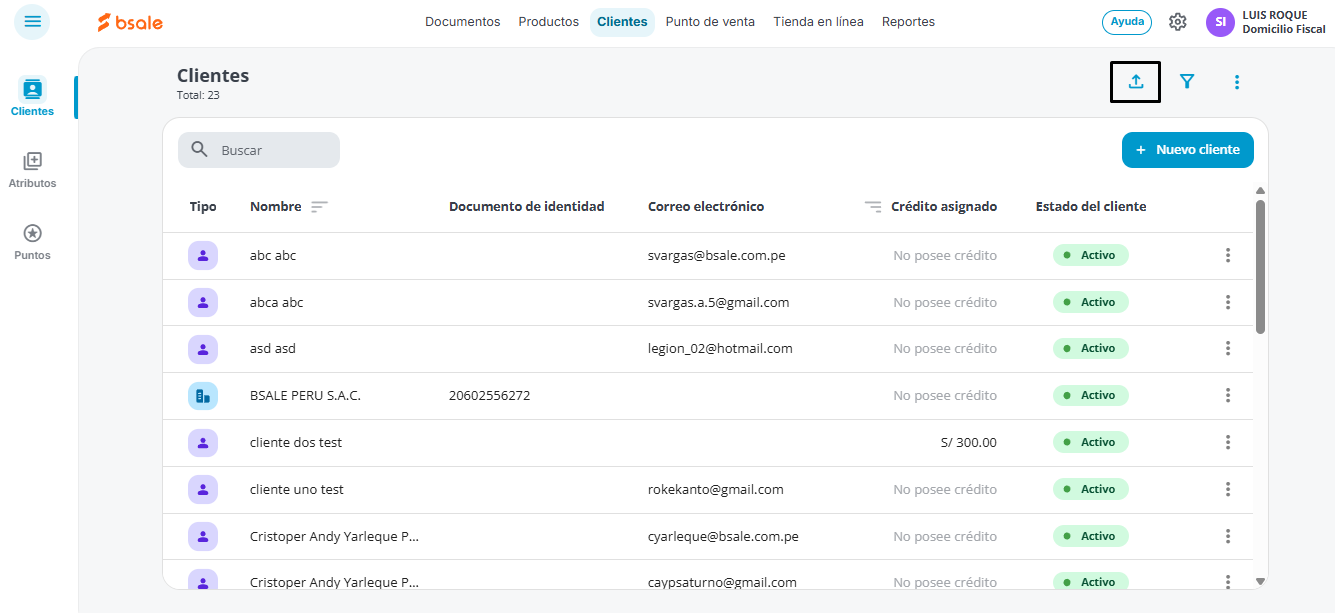This screenshot has width=1335, height=613.
Task: Click the export clients upload icon
Action: point(1136,82)
